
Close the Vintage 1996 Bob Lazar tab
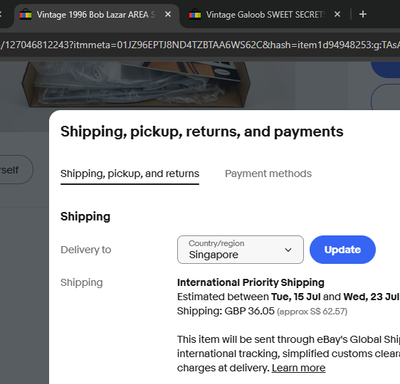click(168, 14)
